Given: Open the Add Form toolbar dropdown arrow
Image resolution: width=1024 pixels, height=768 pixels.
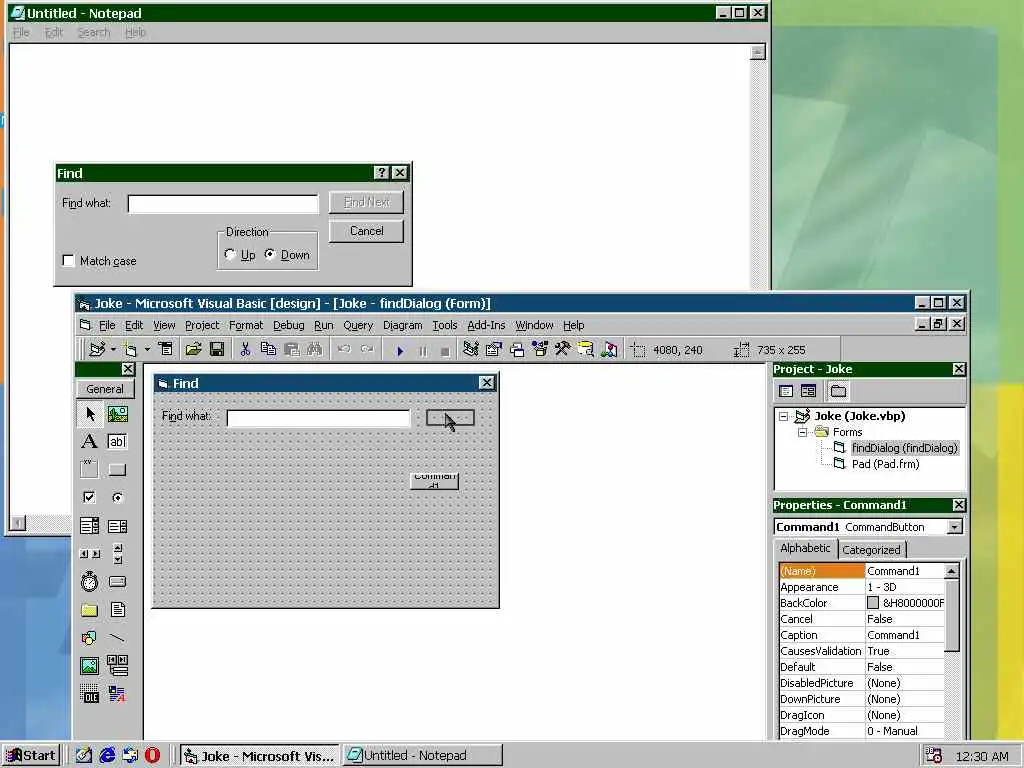Looking at the screenshot, I should [148, 349].
